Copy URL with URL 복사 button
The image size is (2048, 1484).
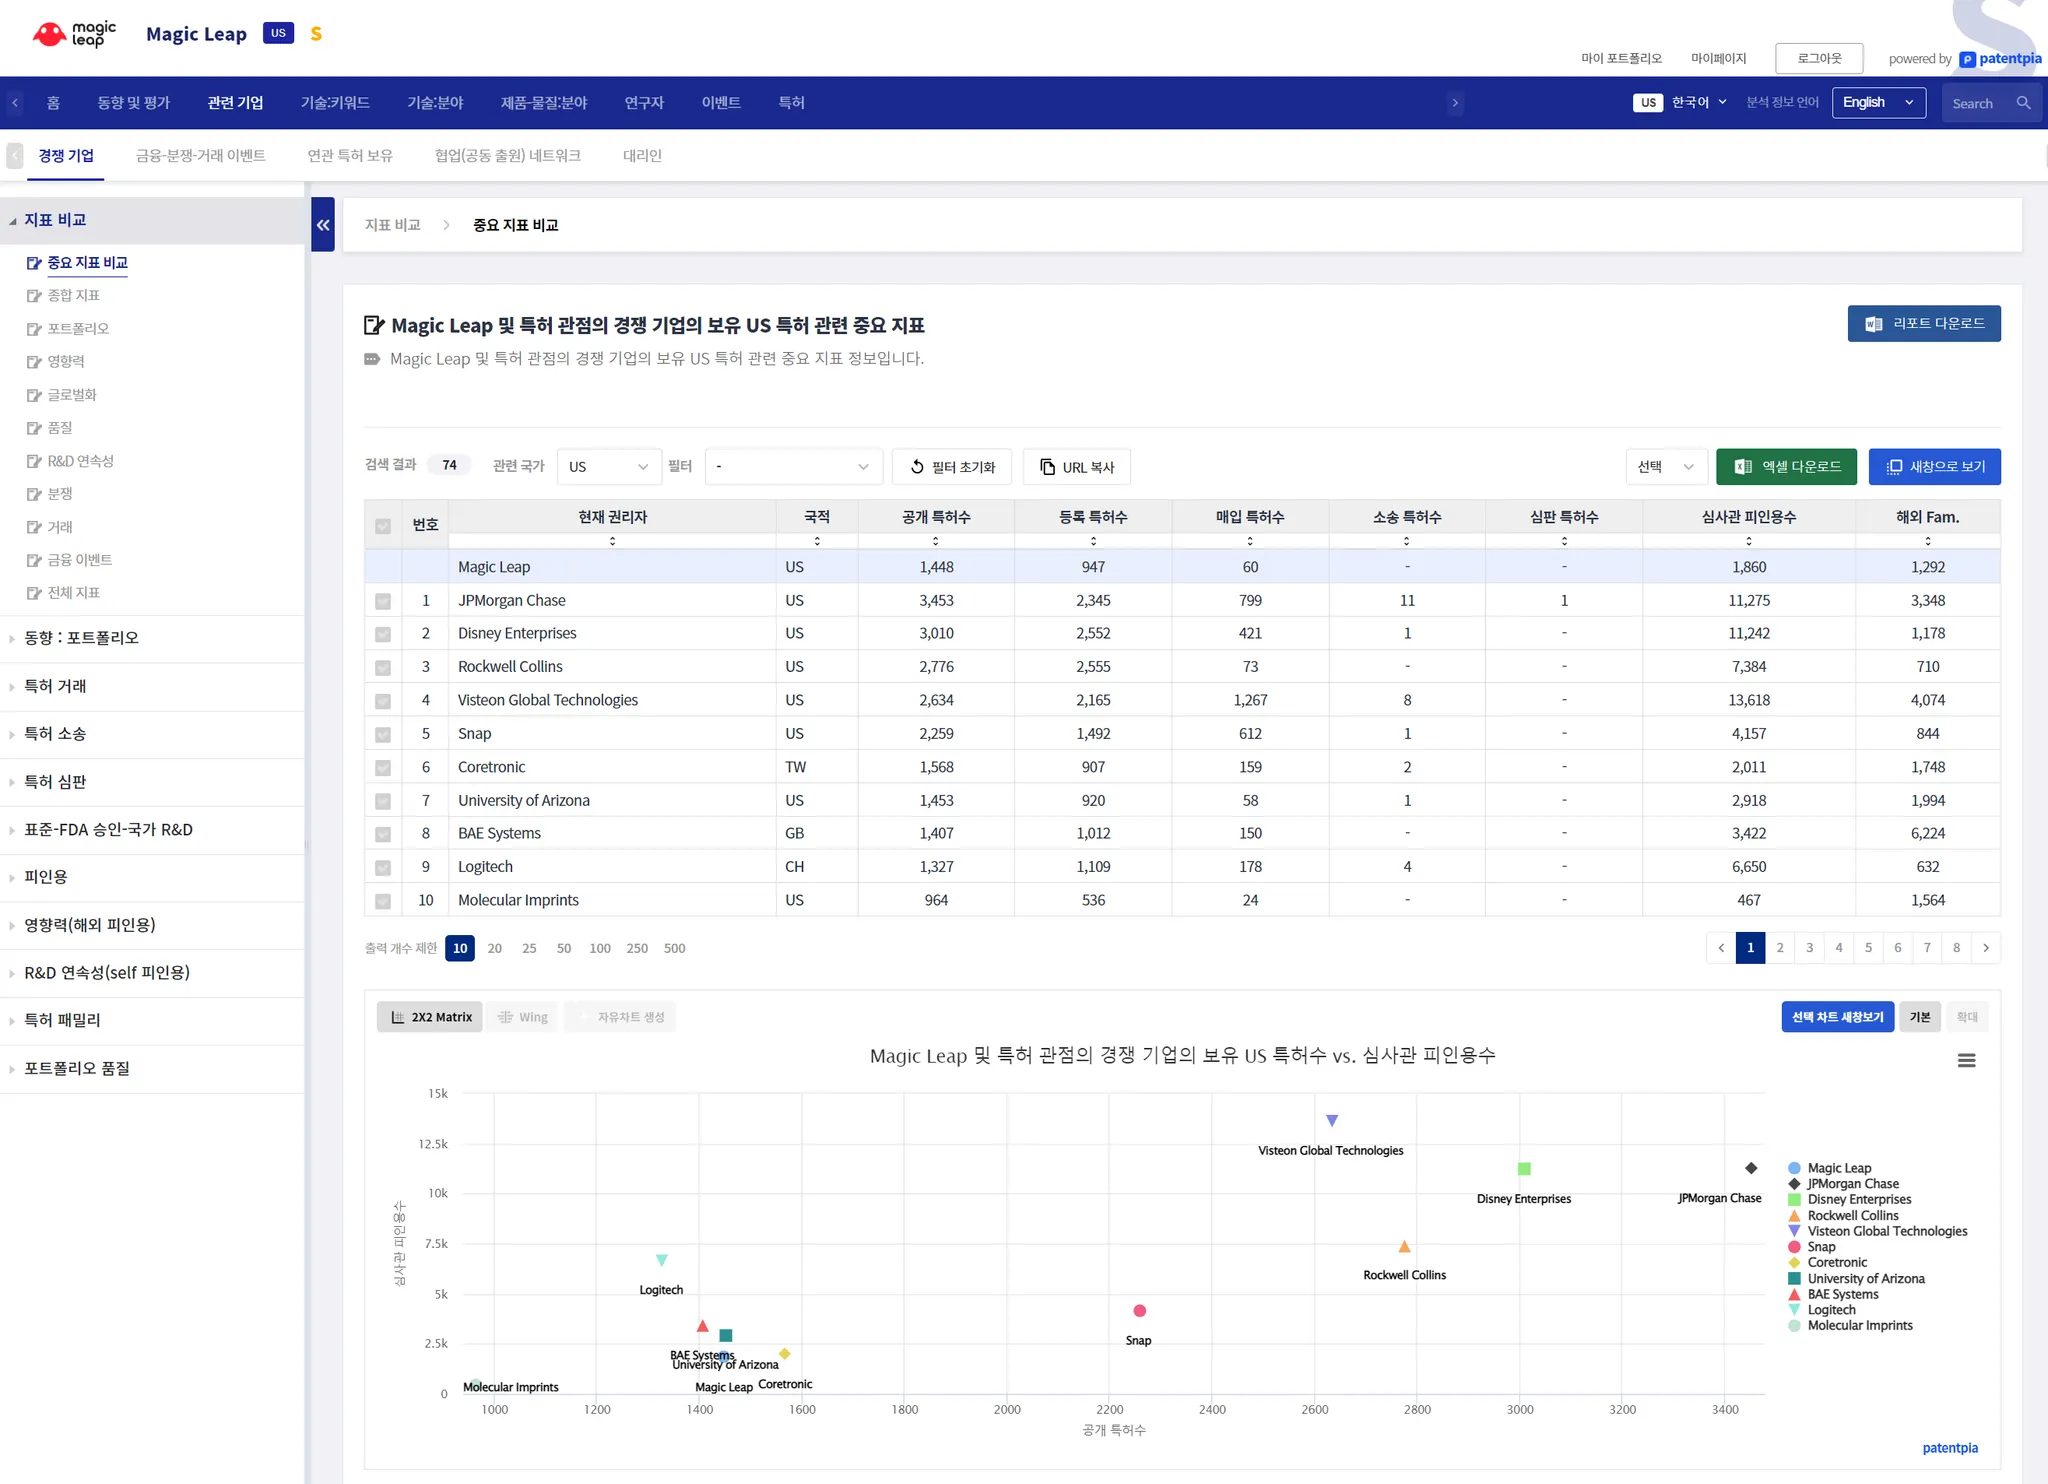[x=1077, y=467]
